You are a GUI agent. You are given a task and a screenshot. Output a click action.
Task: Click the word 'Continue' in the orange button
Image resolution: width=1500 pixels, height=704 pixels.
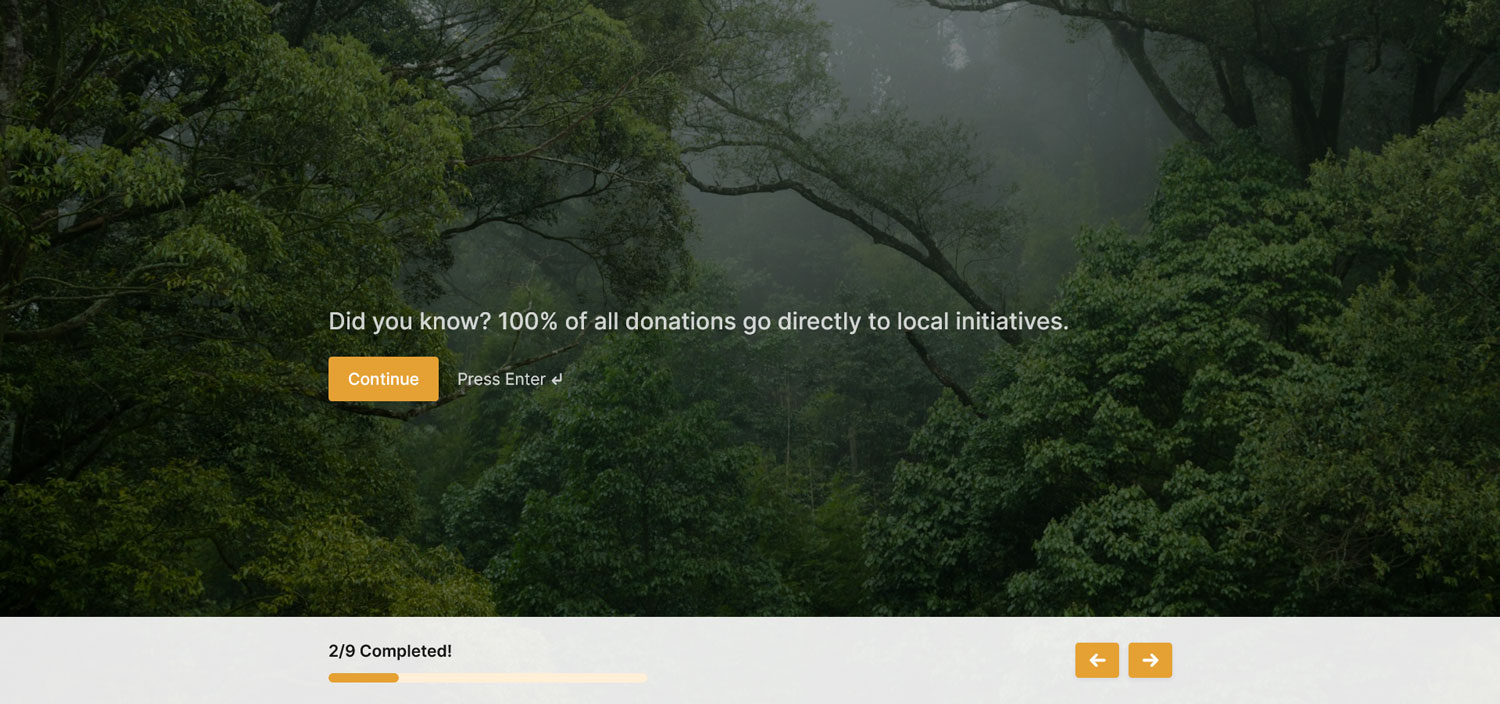tap(383, 379)
